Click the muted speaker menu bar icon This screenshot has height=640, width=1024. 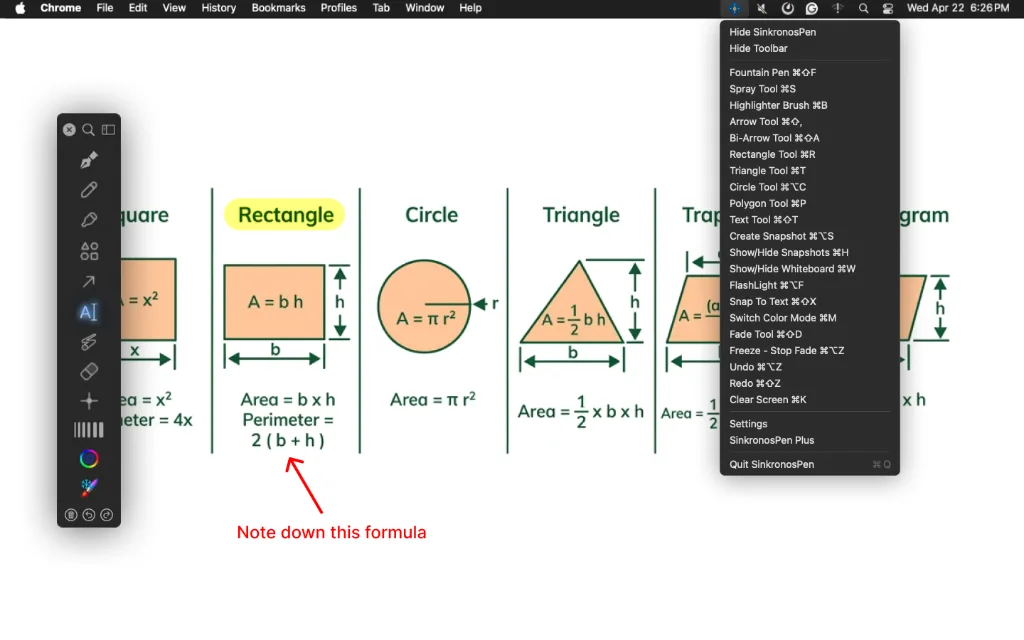pyautogui.click(x=761, y=8)
